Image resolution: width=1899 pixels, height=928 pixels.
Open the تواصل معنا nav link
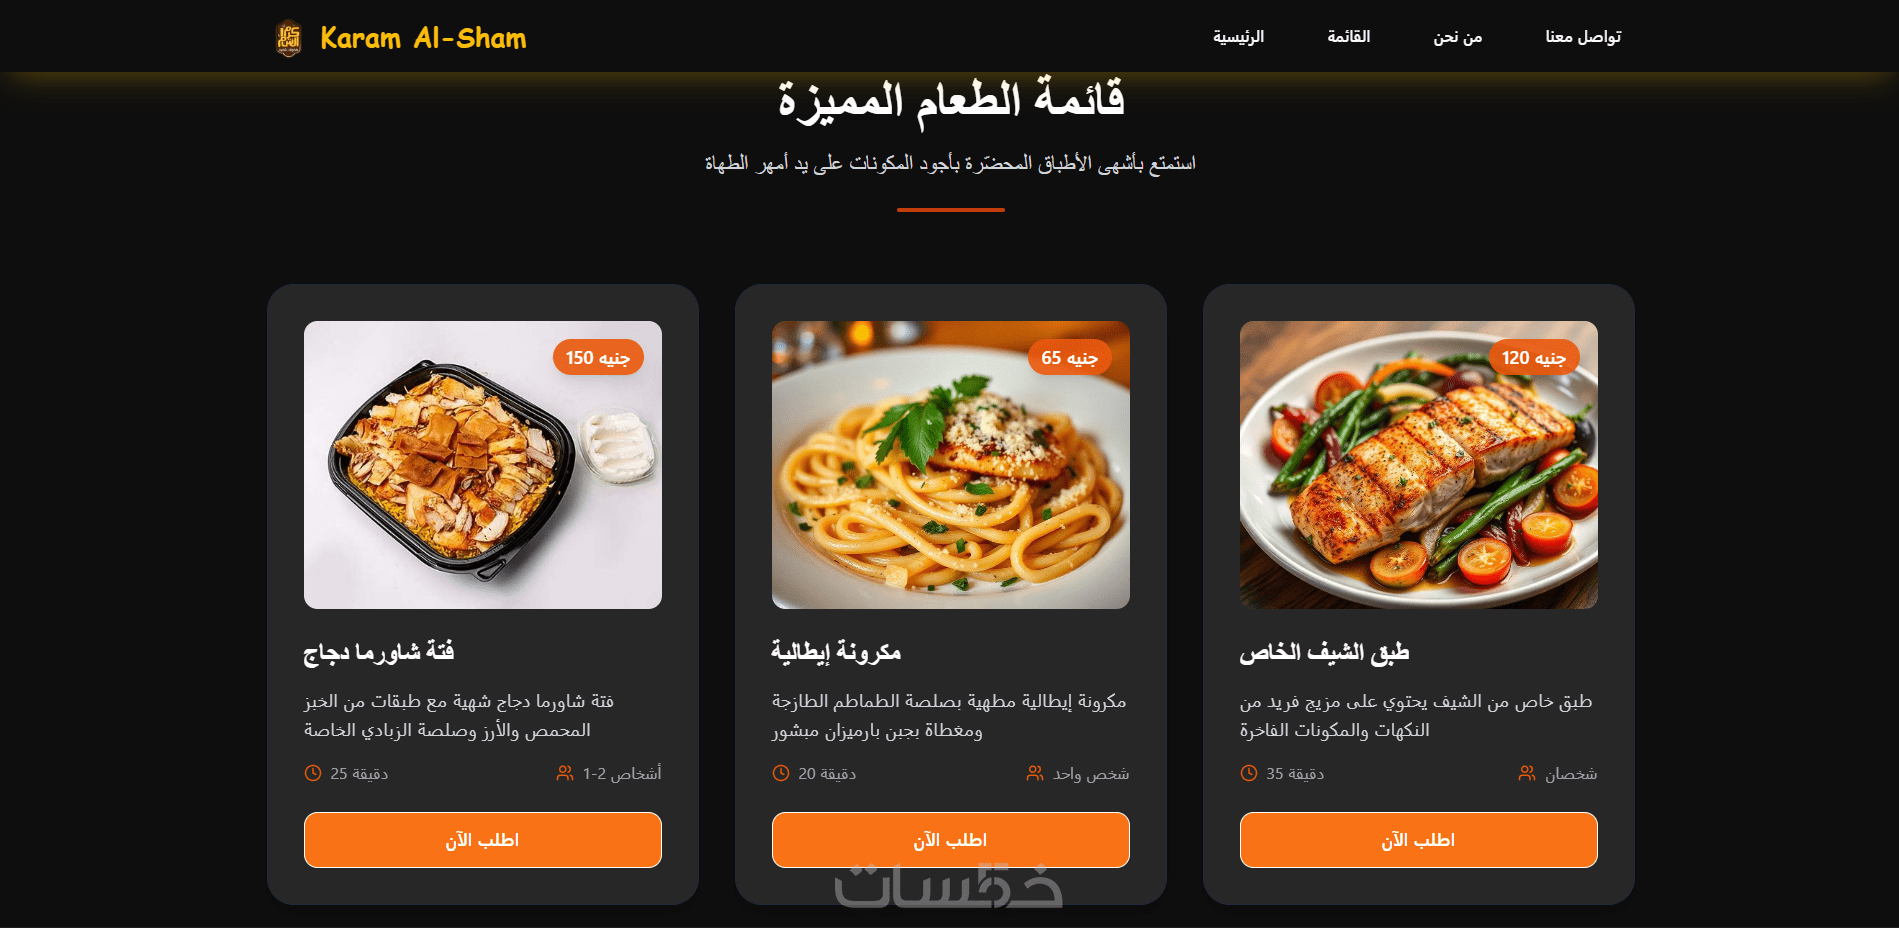click(1583, 37)
